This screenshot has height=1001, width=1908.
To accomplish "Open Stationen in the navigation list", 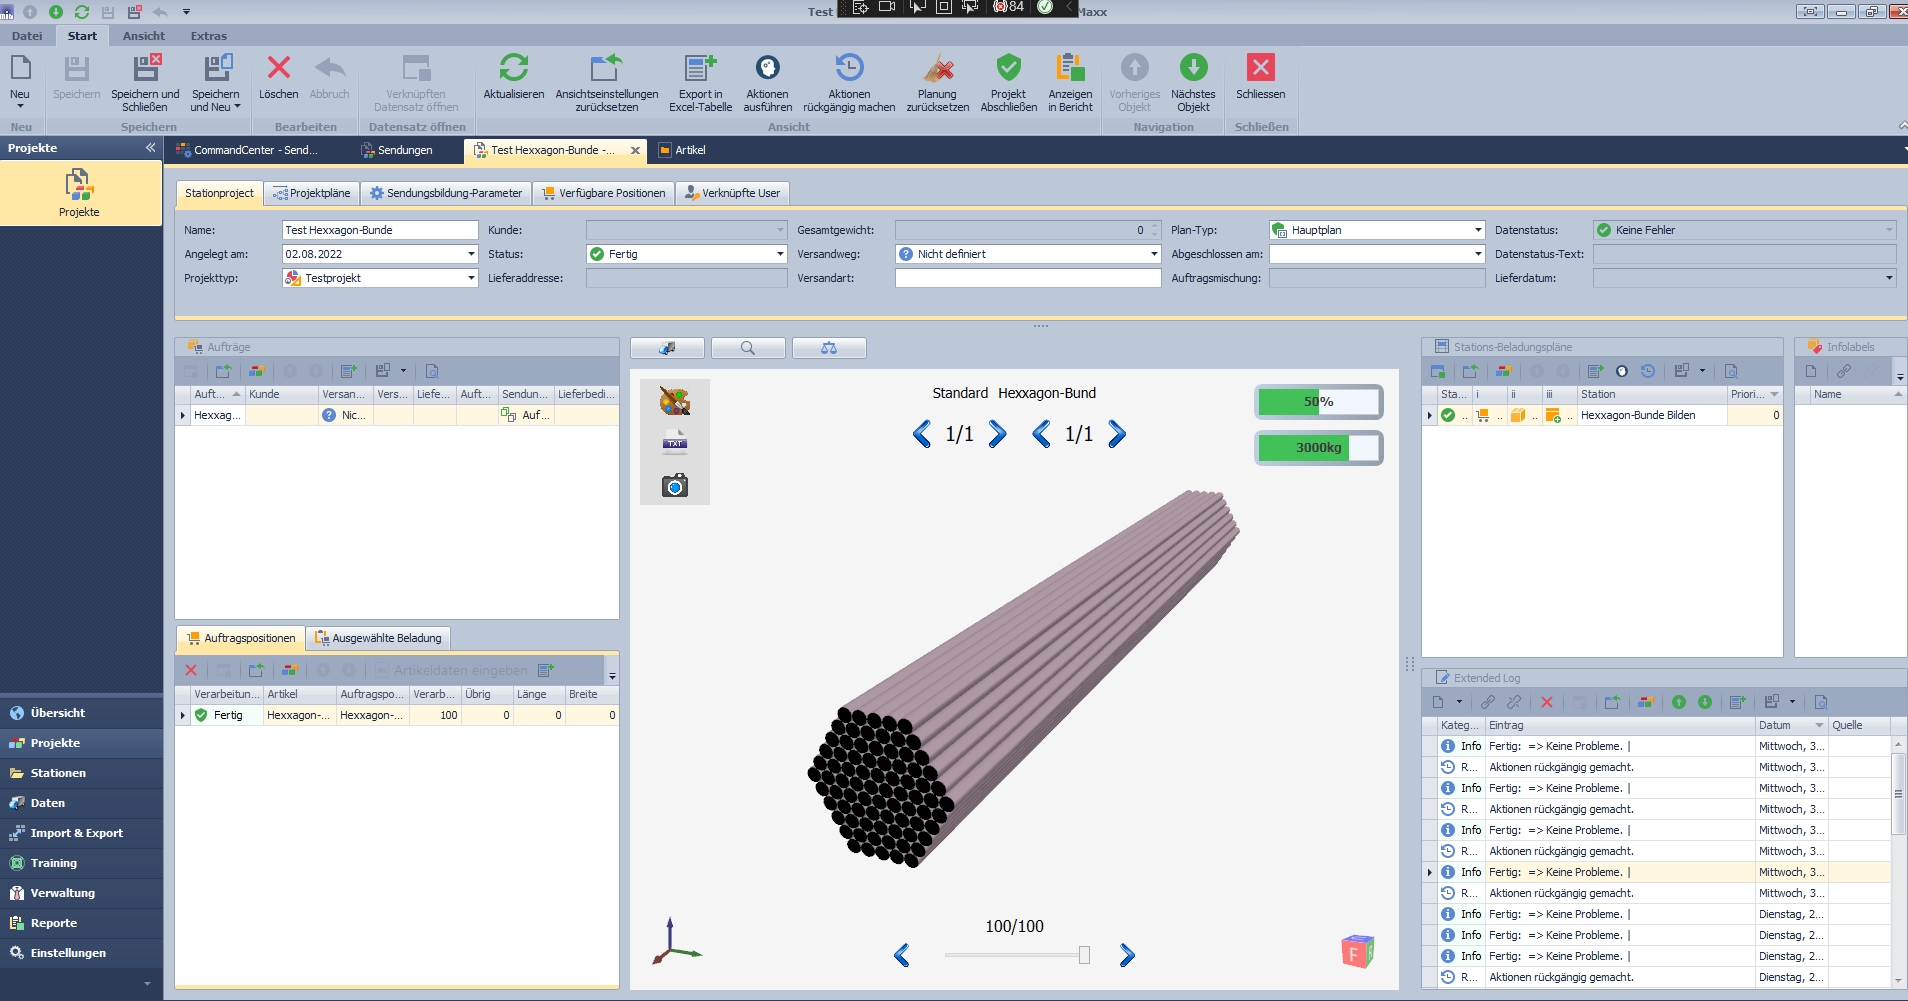I will click(81, 773).
